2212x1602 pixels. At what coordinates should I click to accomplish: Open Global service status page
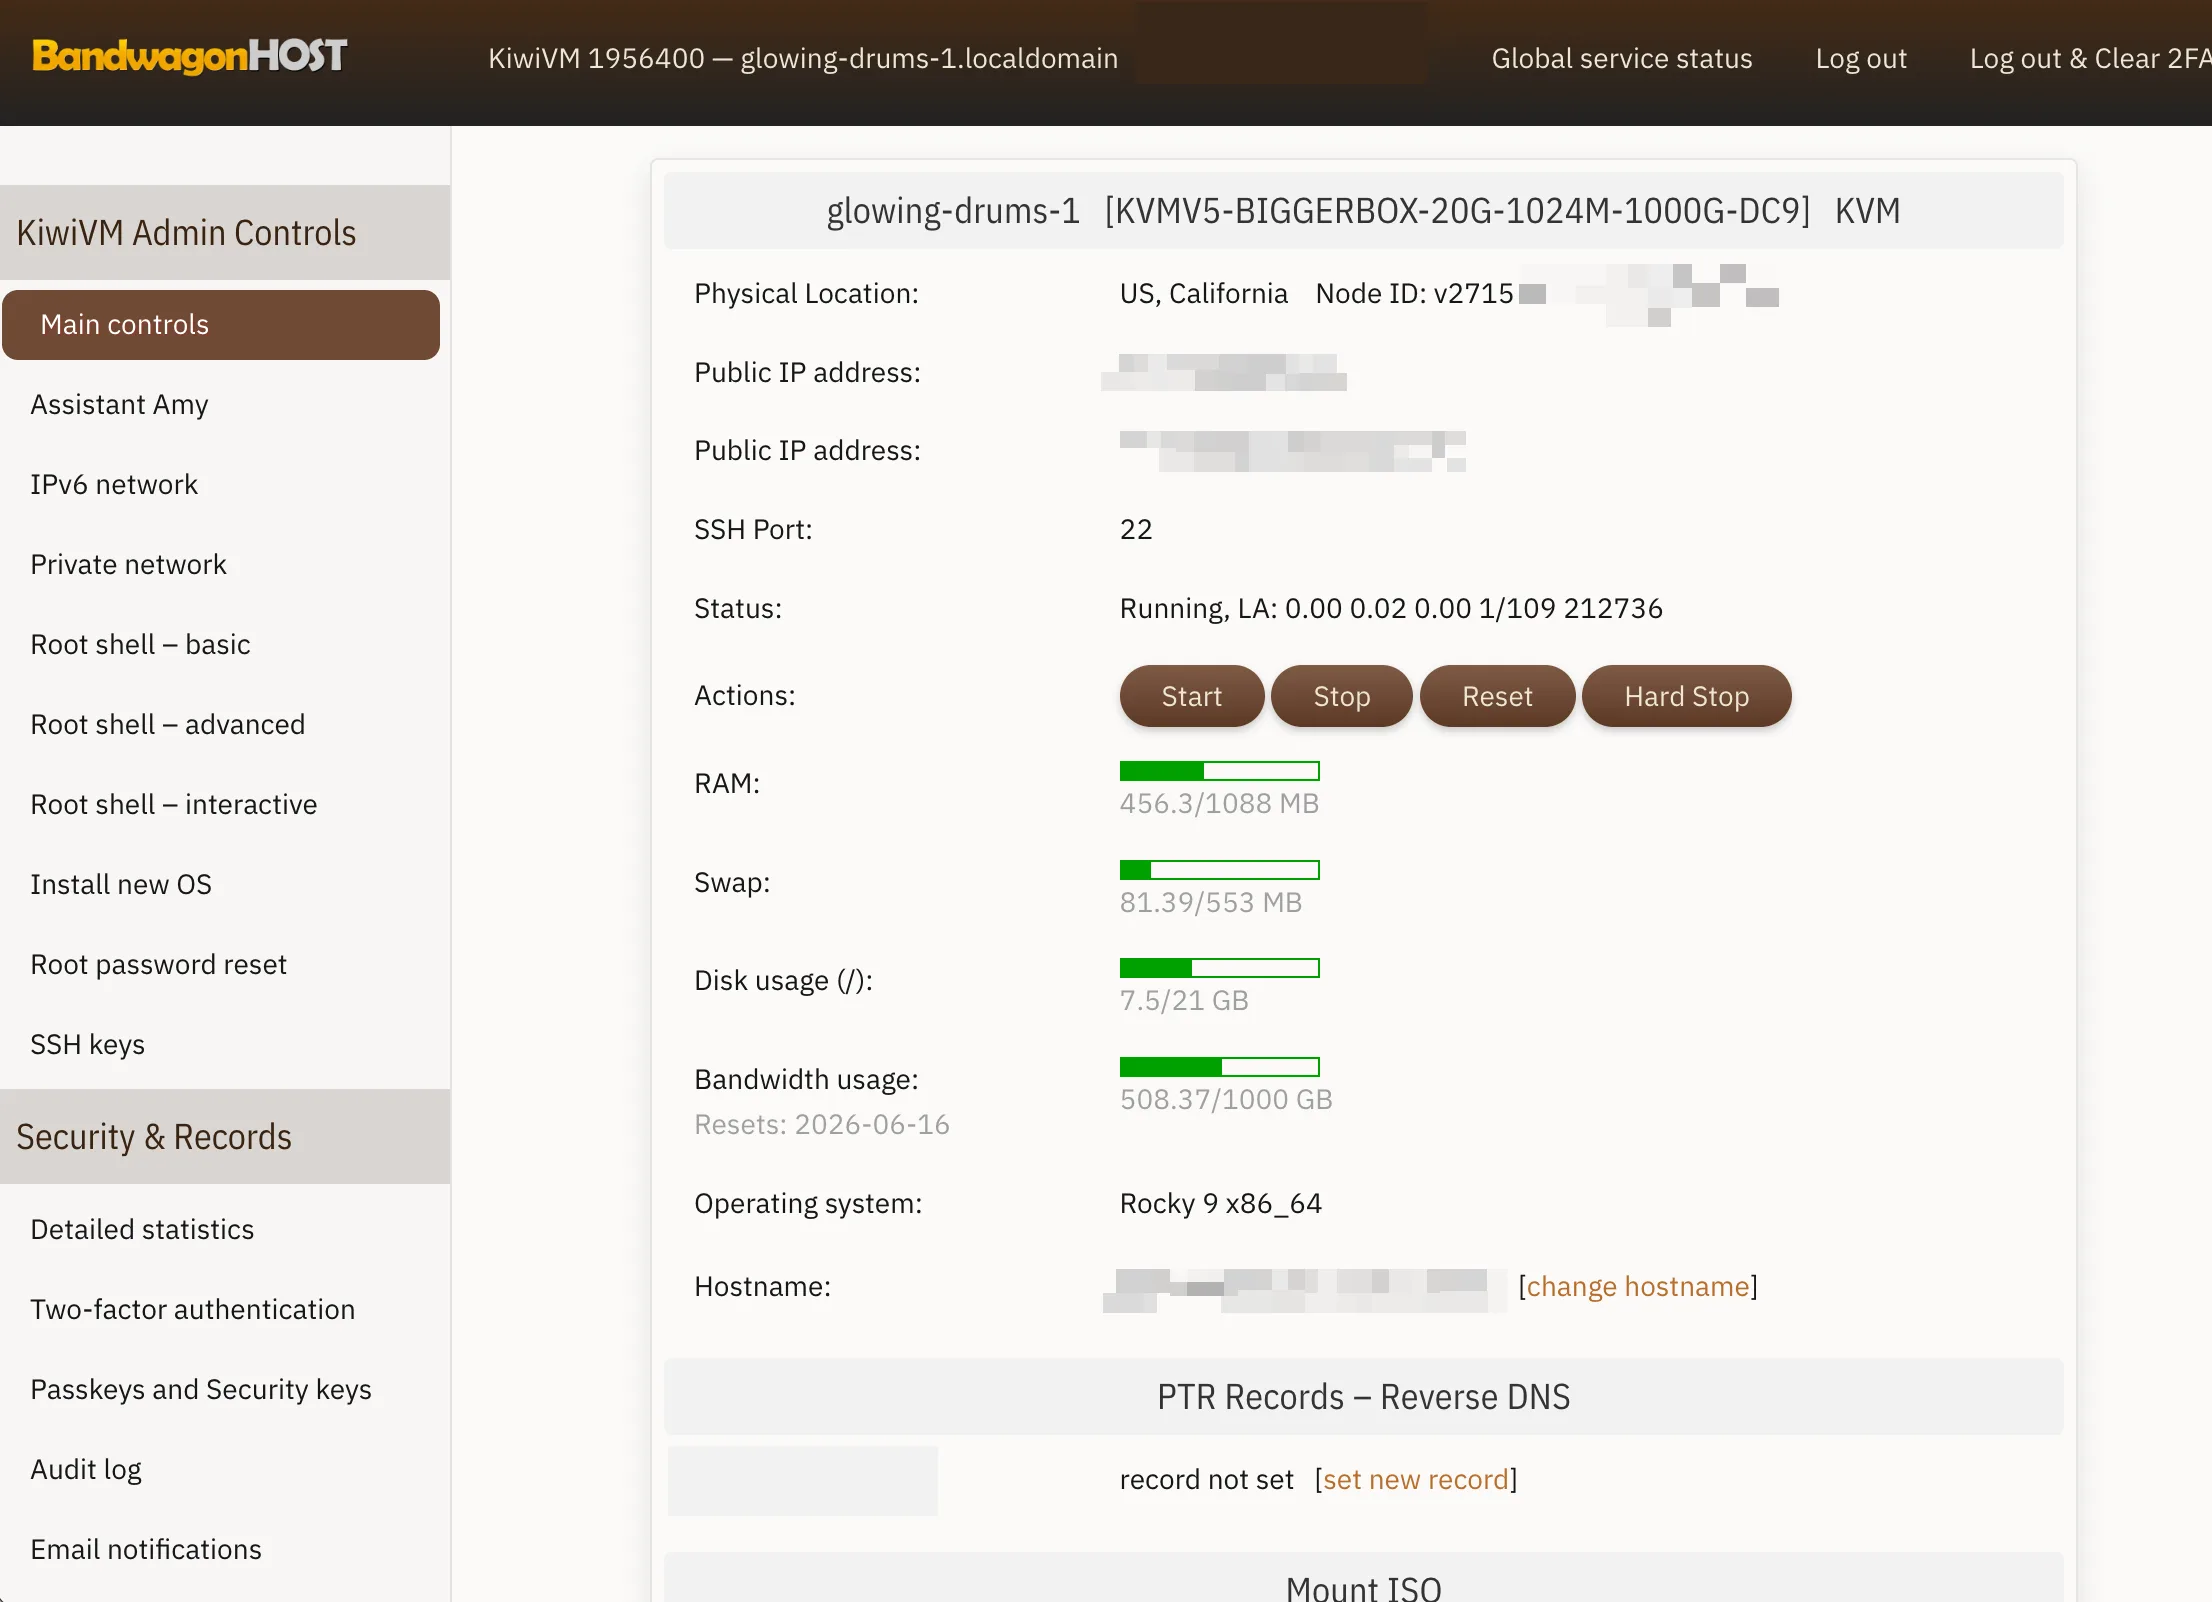coord(1621,58)
